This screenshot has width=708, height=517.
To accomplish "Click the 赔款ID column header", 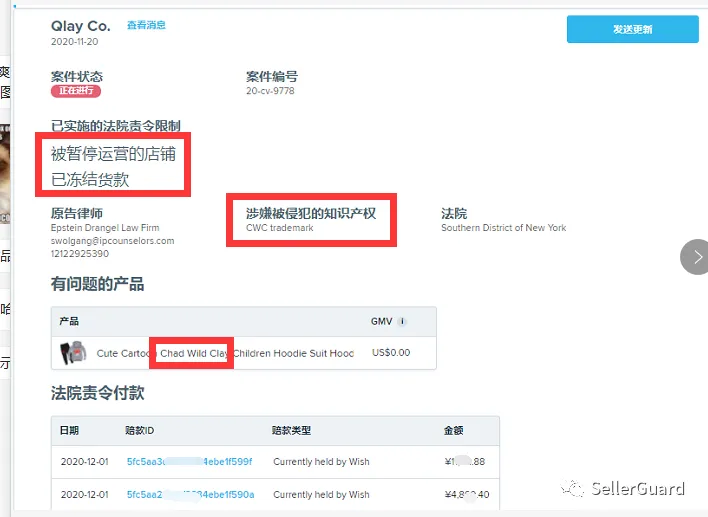I will click(140, 430).
